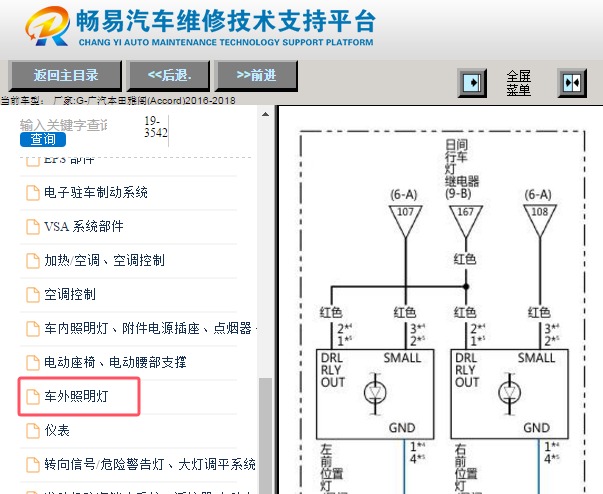The width and height of the screenshot is (603, 494).
Task: Click document icon beside 电子驻车制动系统
Action: [x=33, y=193]
